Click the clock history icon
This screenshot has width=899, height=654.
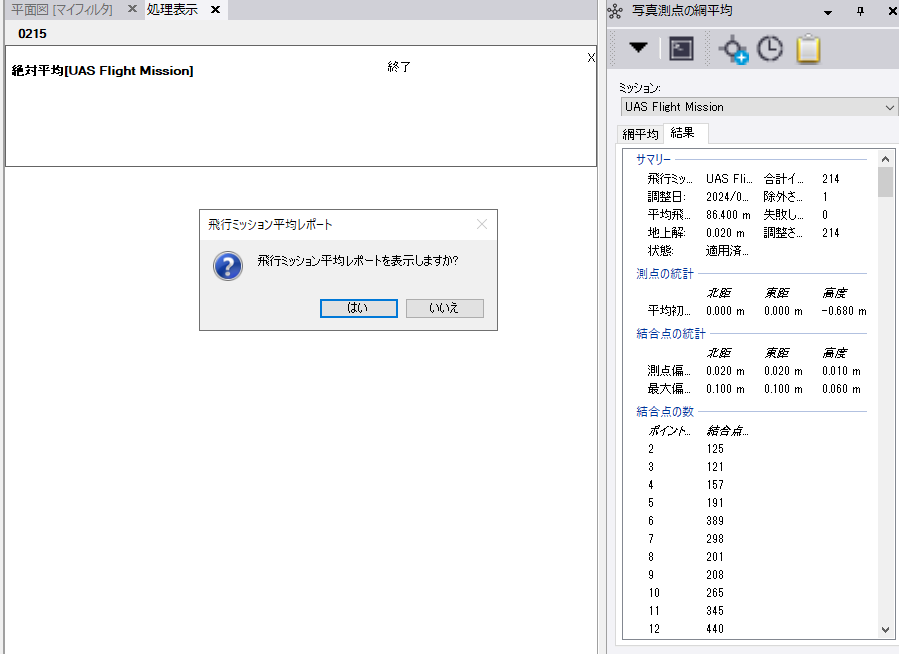click(x=769, y=49)
